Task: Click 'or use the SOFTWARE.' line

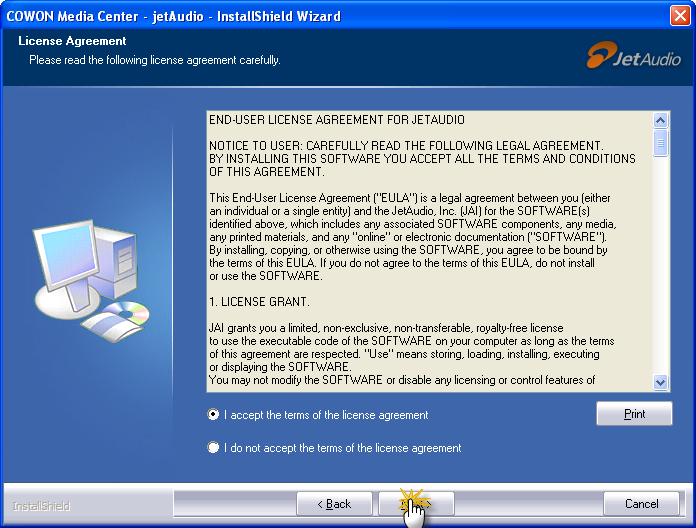Action: [265, 276]
